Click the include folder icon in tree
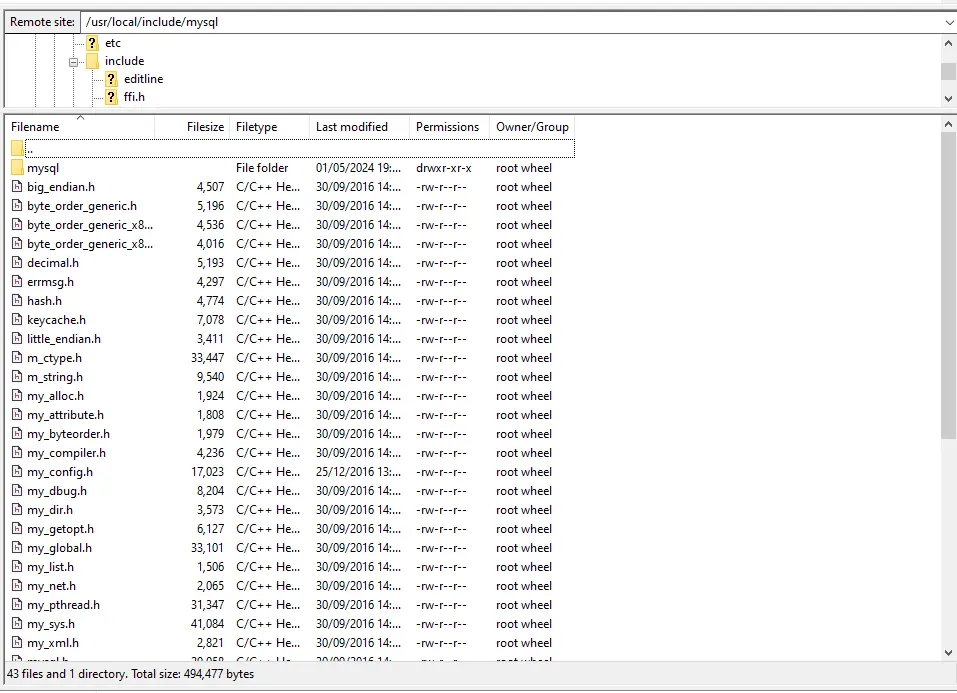 click(x=92, y=61)
